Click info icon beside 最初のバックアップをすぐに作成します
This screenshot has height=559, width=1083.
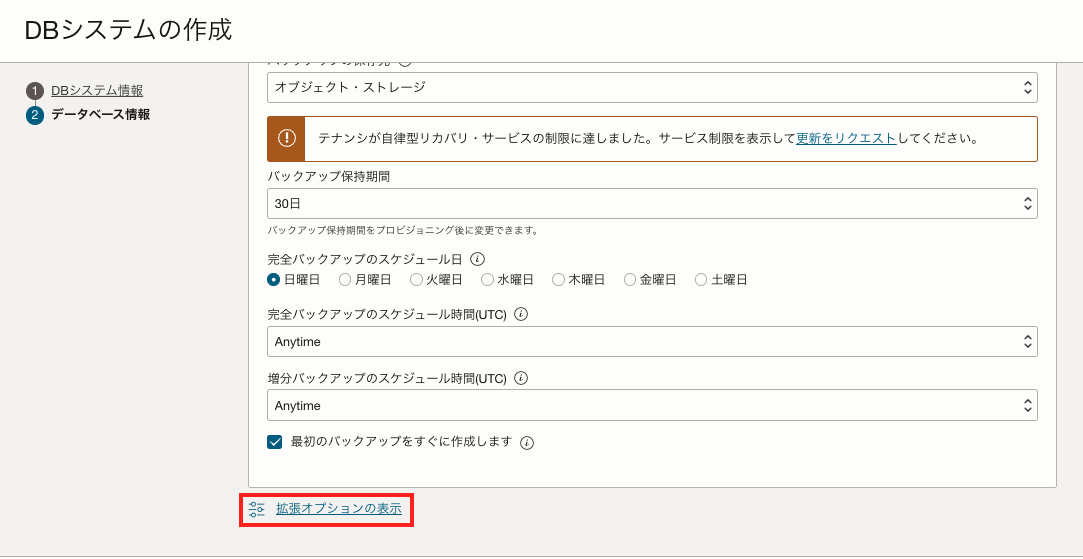[x=527, y=442]
